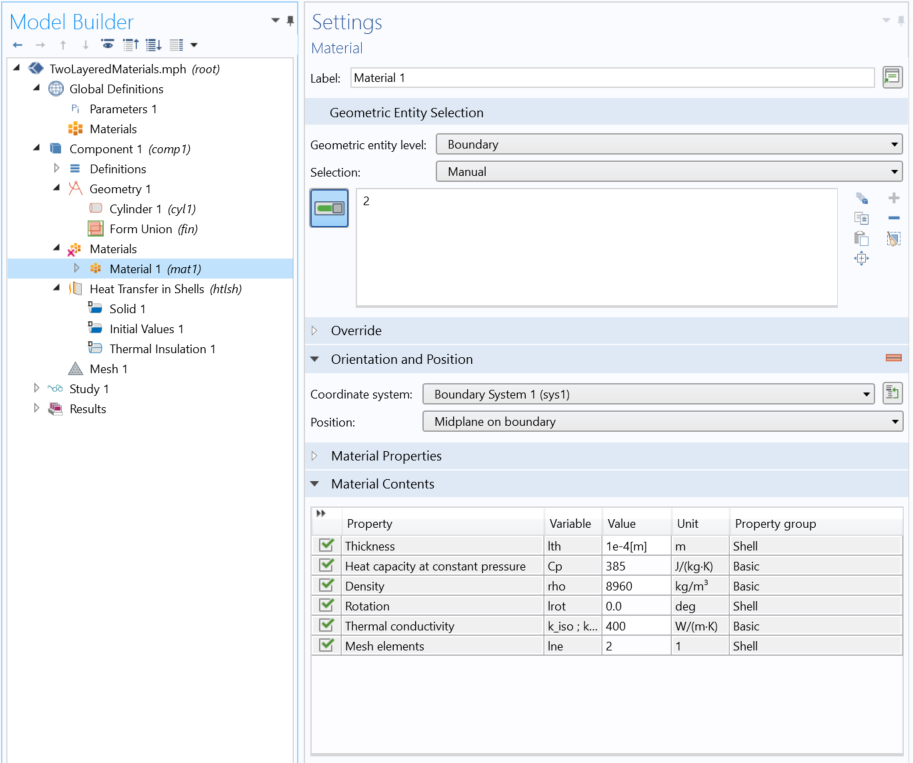Click the Paste Selection icon
This screenshot has width=913, height=763.
[861, 238]
